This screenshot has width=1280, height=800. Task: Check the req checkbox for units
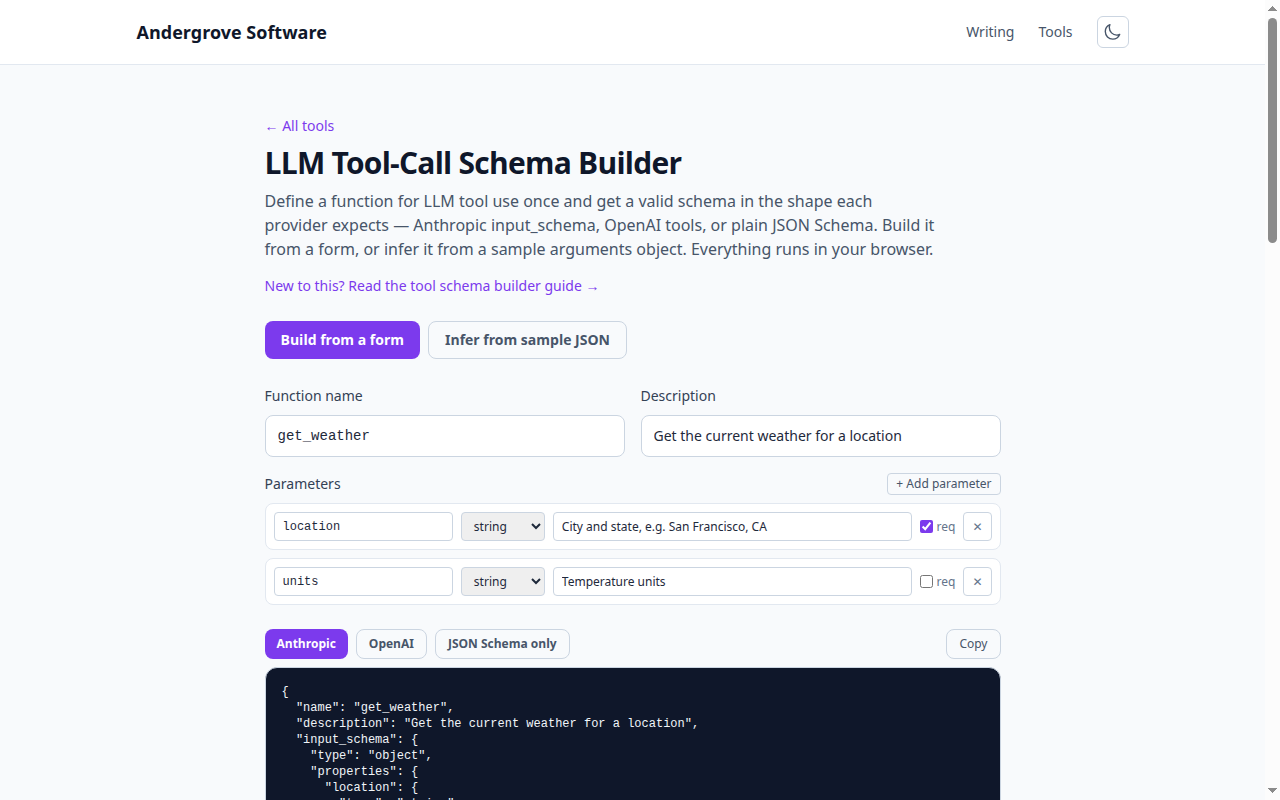[x=926, y=582]
